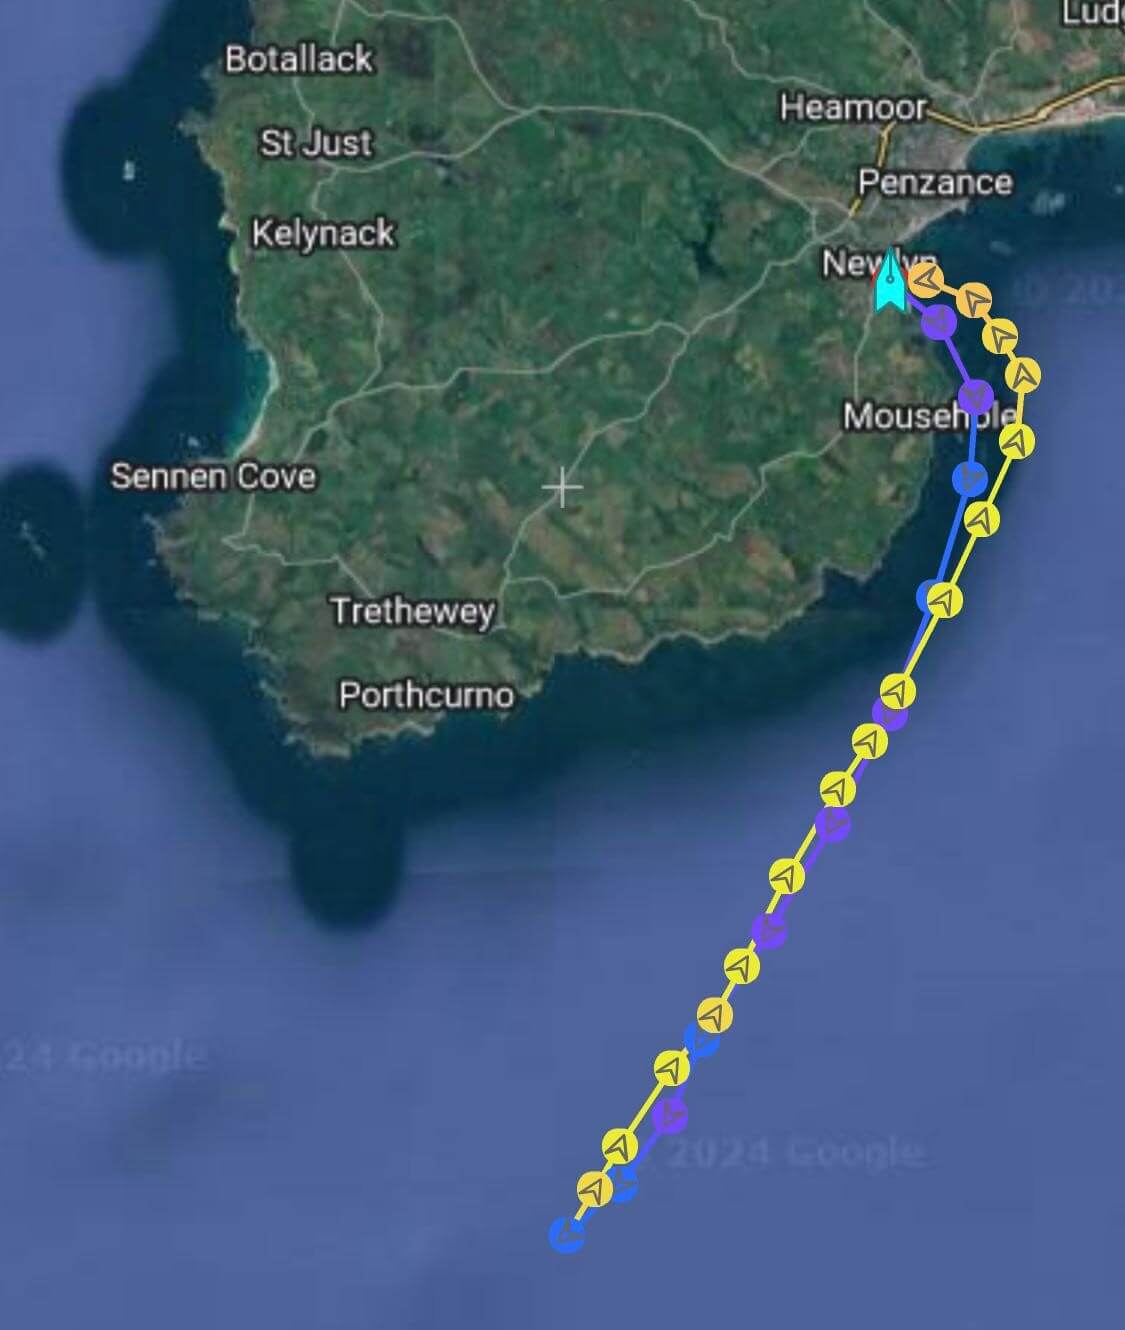Image resolution: width=1125 pixels, height=1330 pixels.
Task: Click the white crosshair at the map center
Action: tap(563, 488)
